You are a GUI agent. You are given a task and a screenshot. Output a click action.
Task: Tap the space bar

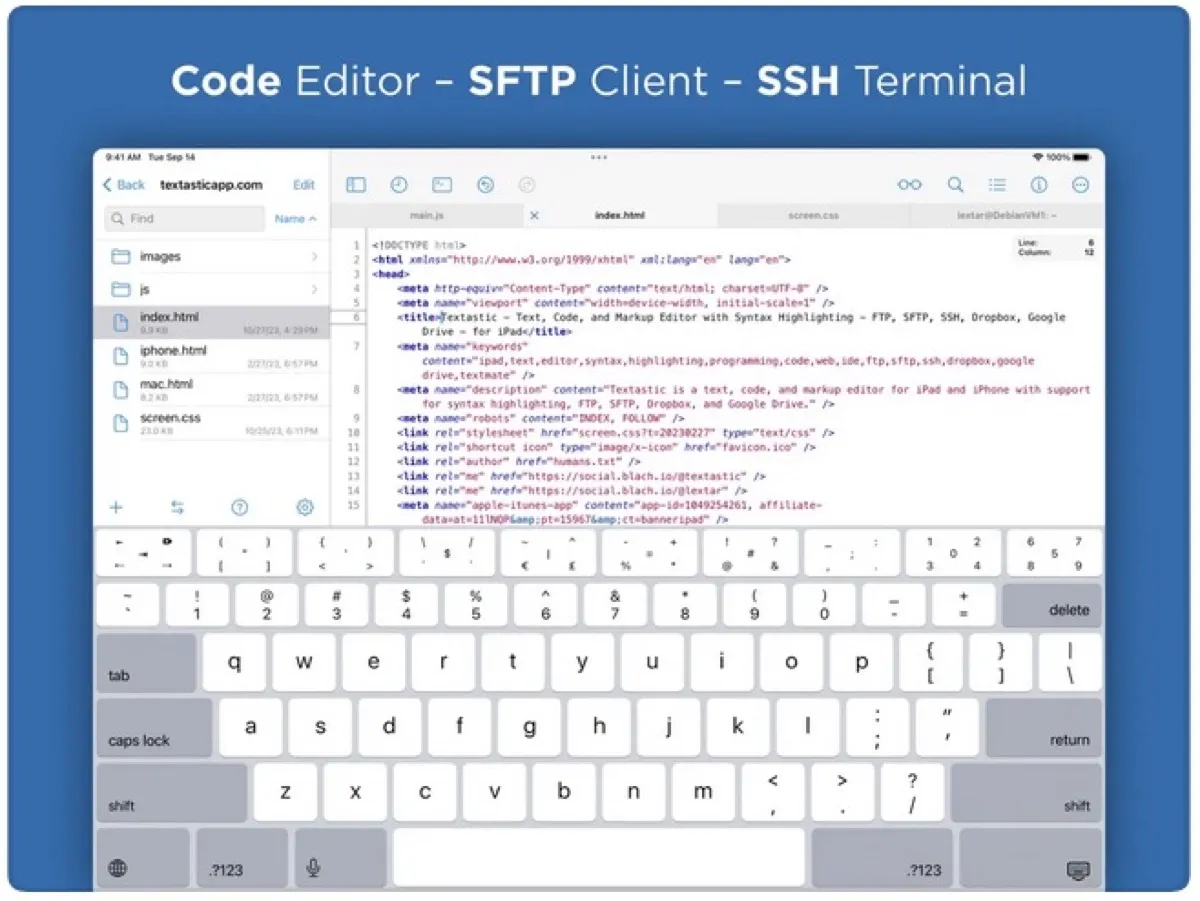coord(599,858)
